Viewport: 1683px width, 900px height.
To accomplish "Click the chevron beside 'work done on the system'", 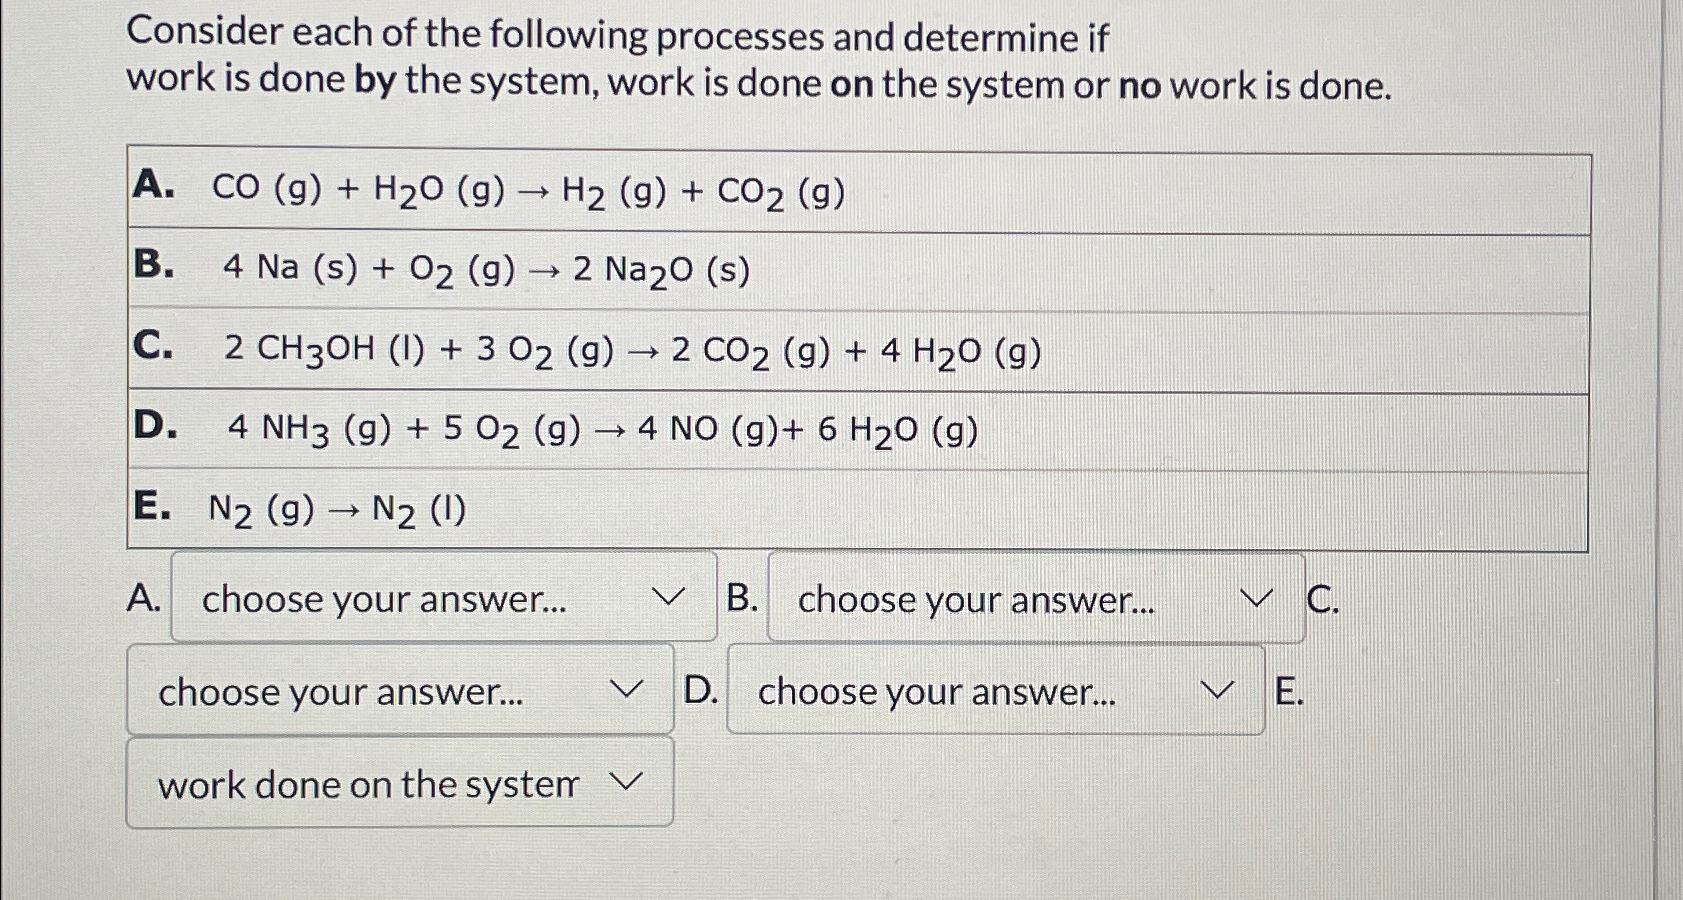I will (628, 784).
